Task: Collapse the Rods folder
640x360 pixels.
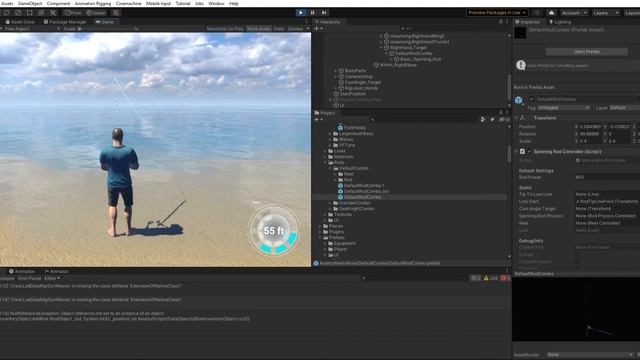Action: [325, 162]
